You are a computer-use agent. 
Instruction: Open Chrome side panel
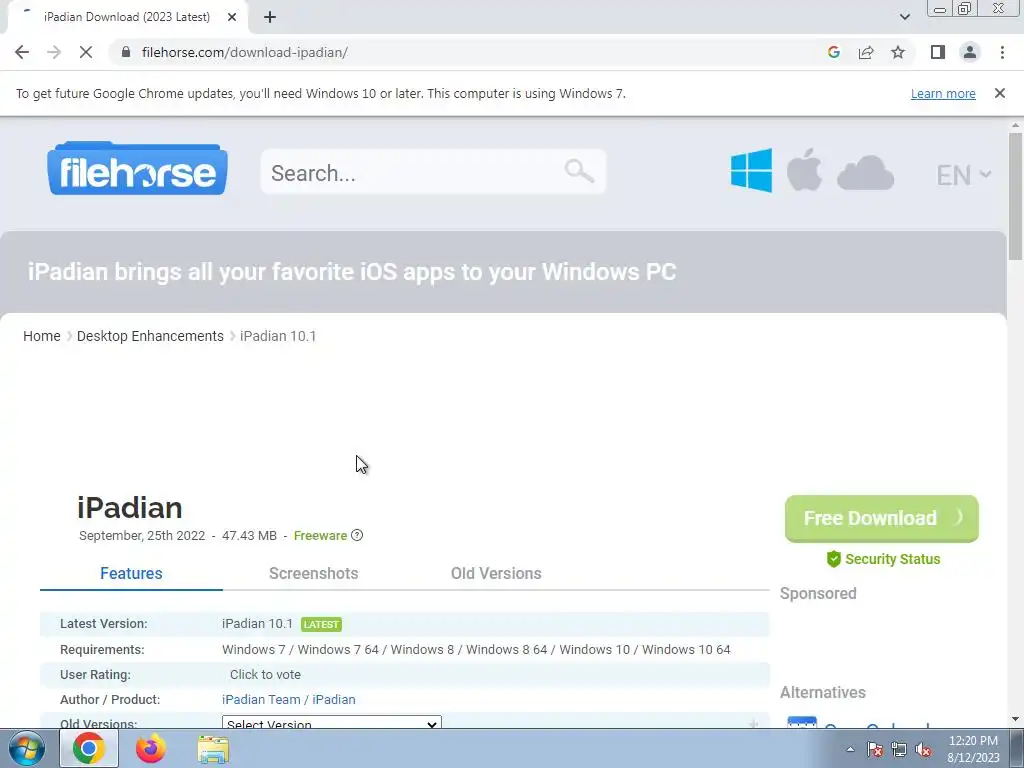click(938, 52)
